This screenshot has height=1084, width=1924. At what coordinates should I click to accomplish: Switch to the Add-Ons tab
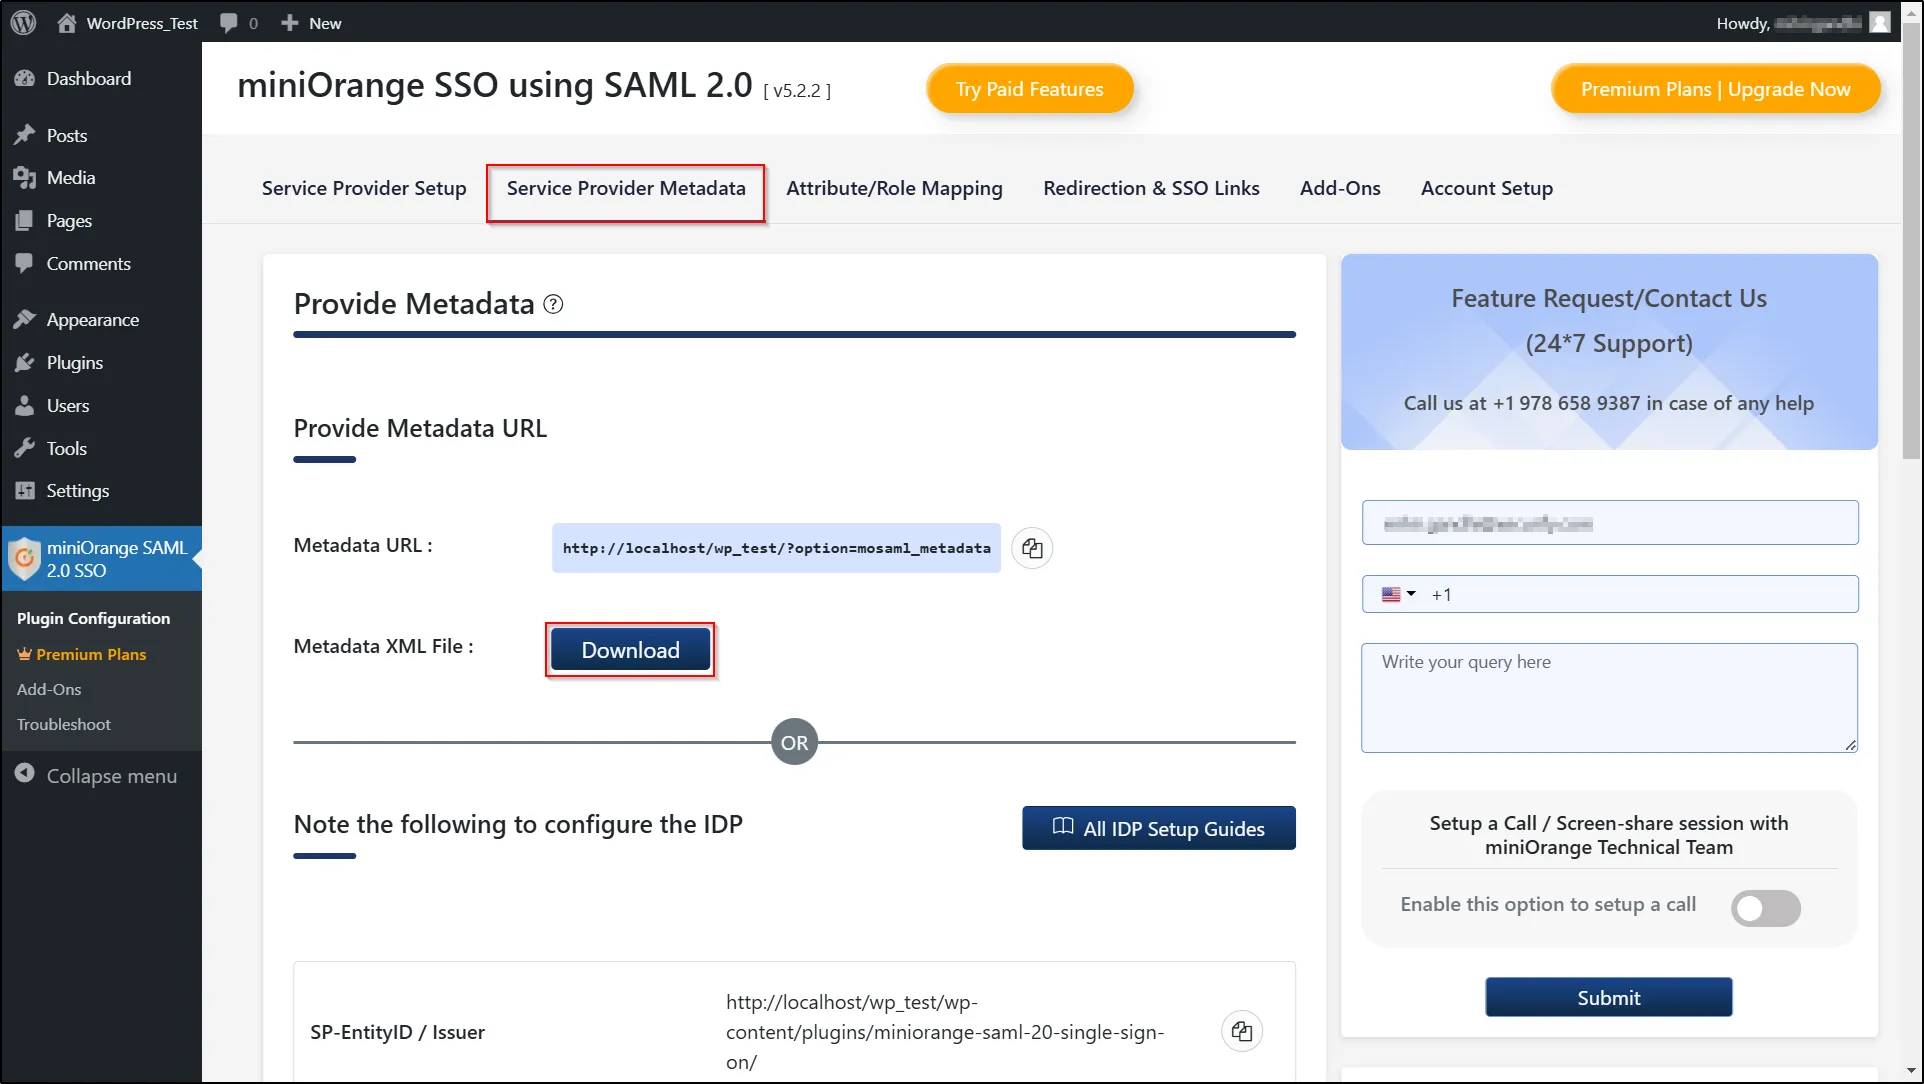tap(1340, 188)
